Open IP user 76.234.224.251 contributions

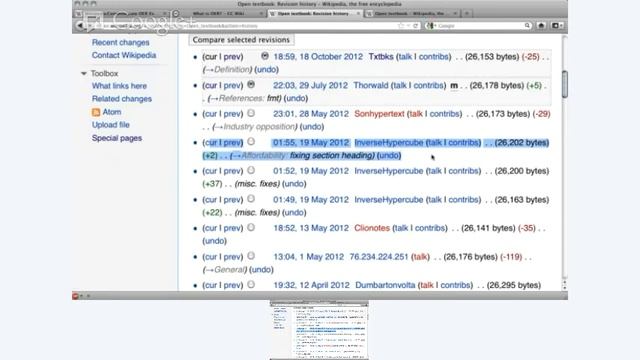click(x=379, y=257)
